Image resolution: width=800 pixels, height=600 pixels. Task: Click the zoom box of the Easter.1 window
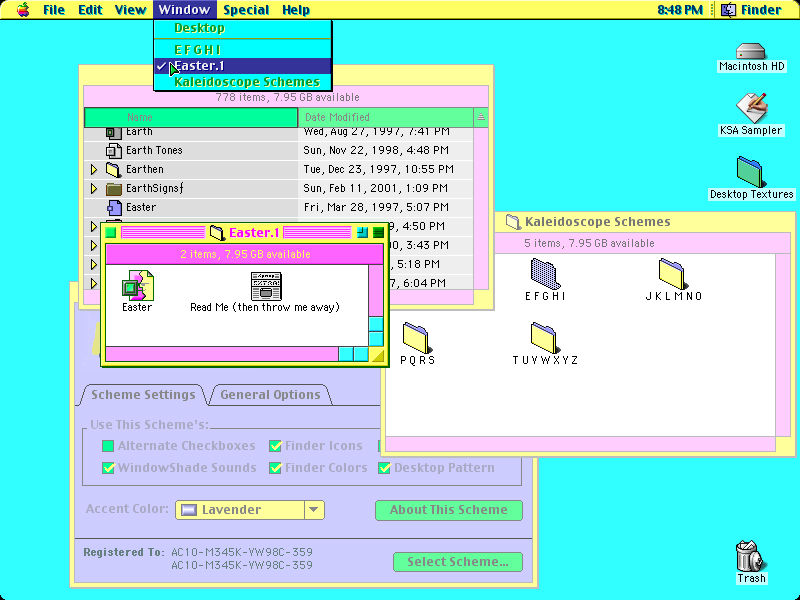[x=362, y=233]
